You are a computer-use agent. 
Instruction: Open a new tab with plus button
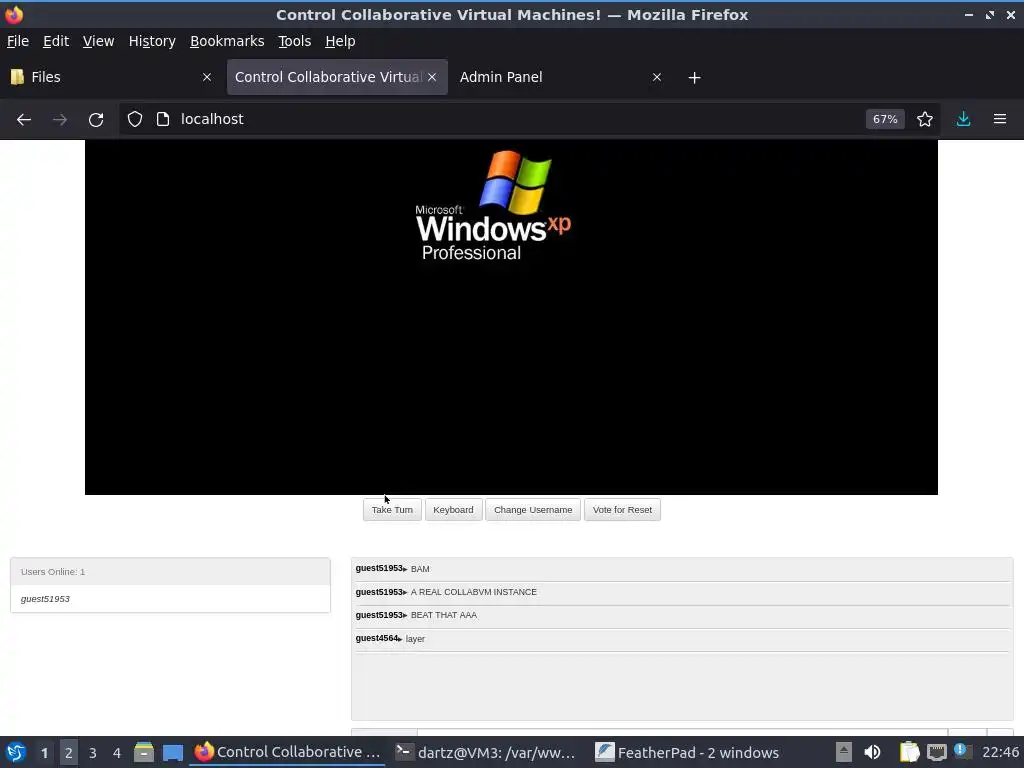pos(694,78)
